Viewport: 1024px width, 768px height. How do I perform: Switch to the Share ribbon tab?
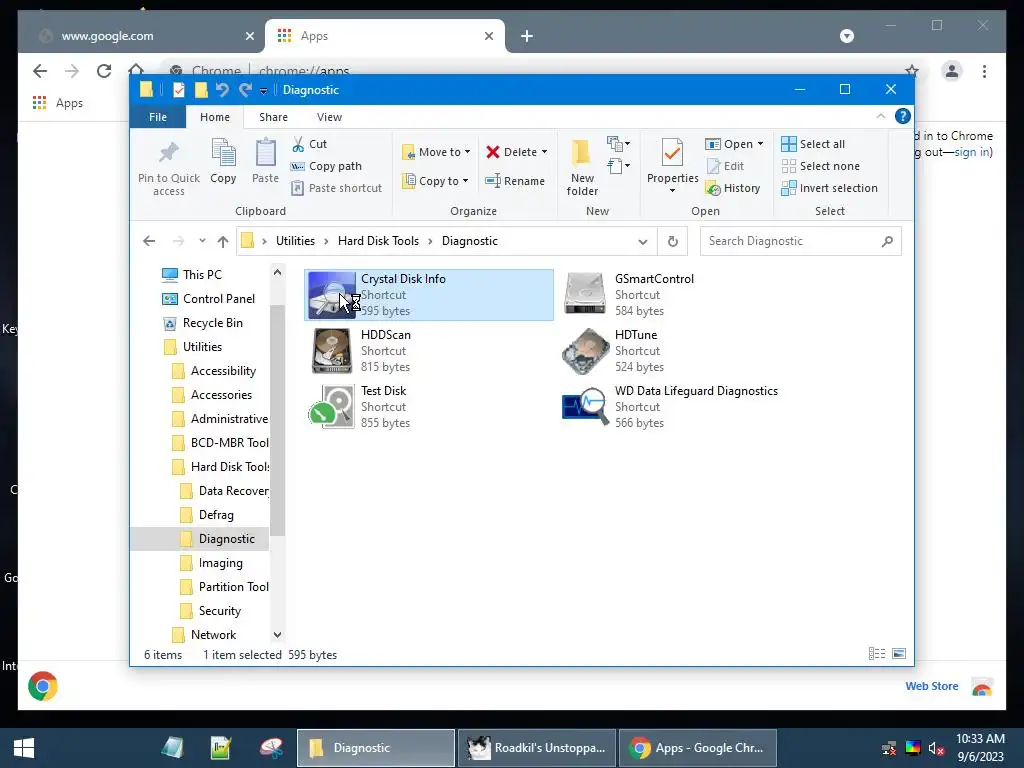click(273, 117)
